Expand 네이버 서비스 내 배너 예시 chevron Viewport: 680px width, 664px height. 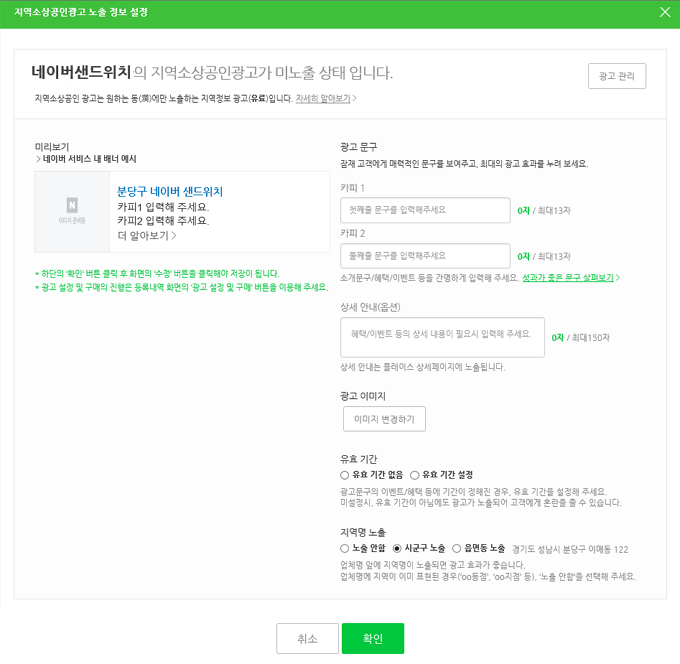(x=38, y=159)
